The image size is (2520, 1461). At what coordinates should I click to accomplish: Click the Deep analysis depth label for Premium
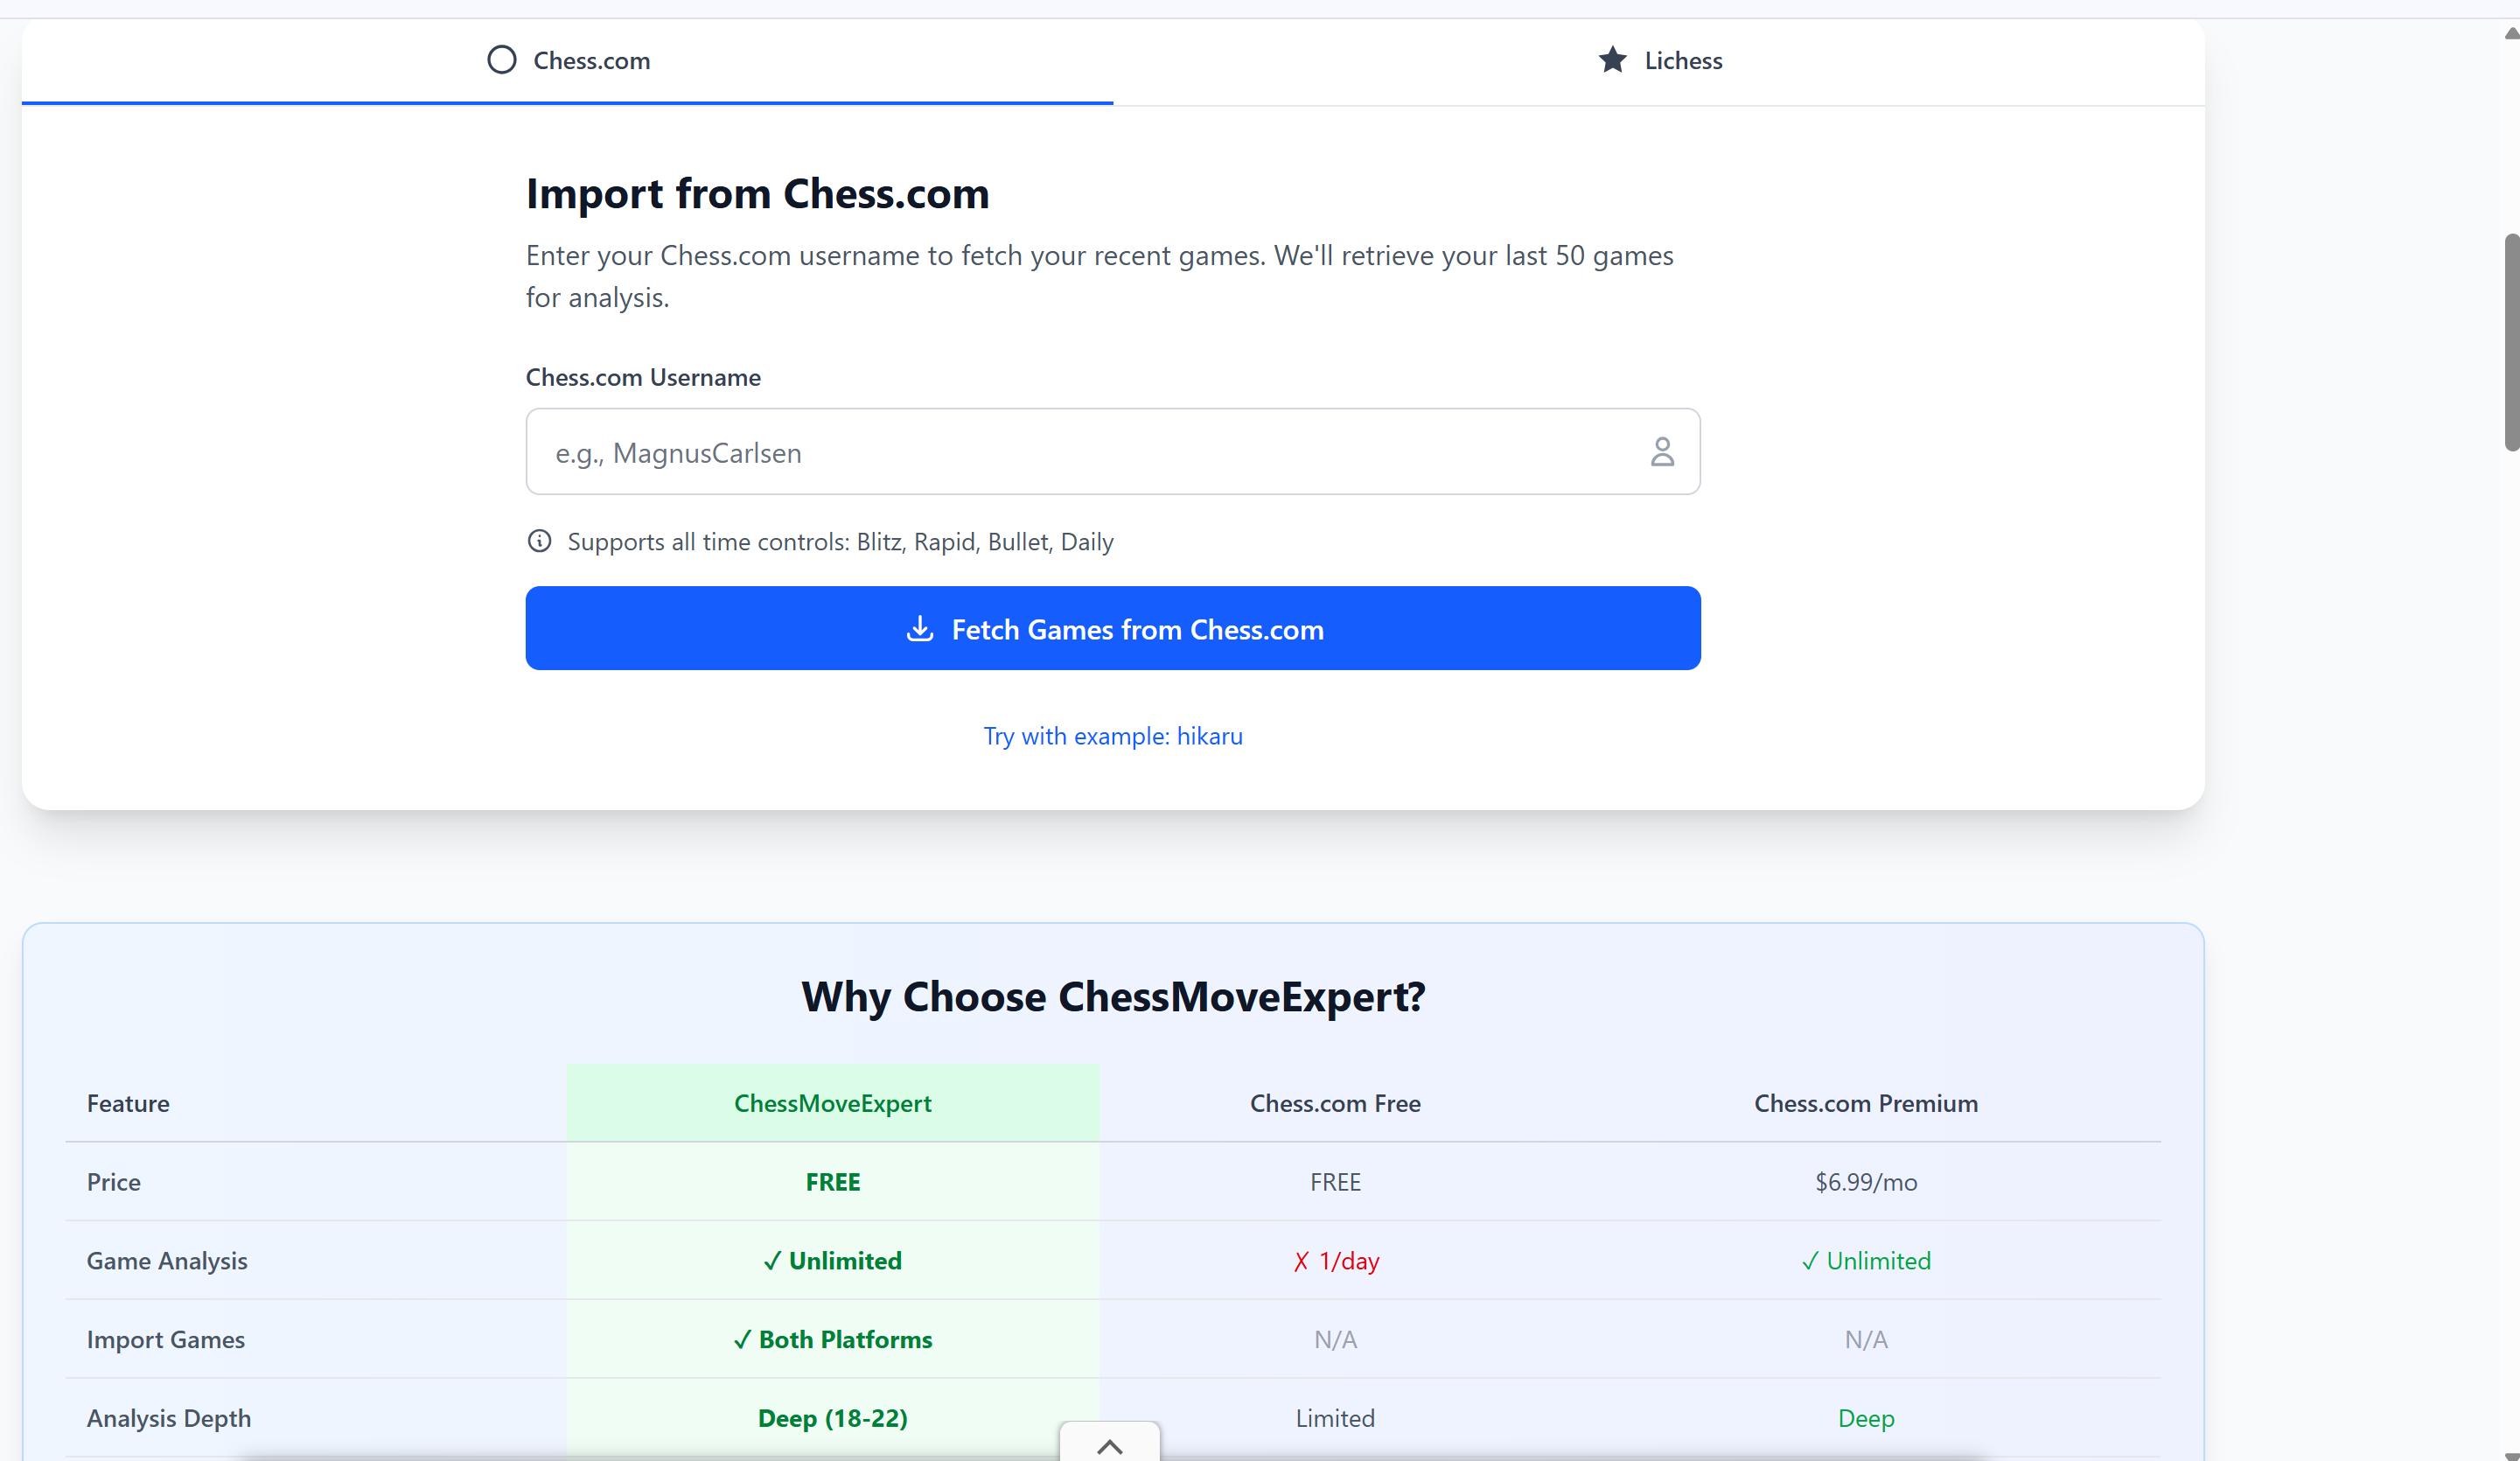pyautogui.click(x=1865, y=1418)
